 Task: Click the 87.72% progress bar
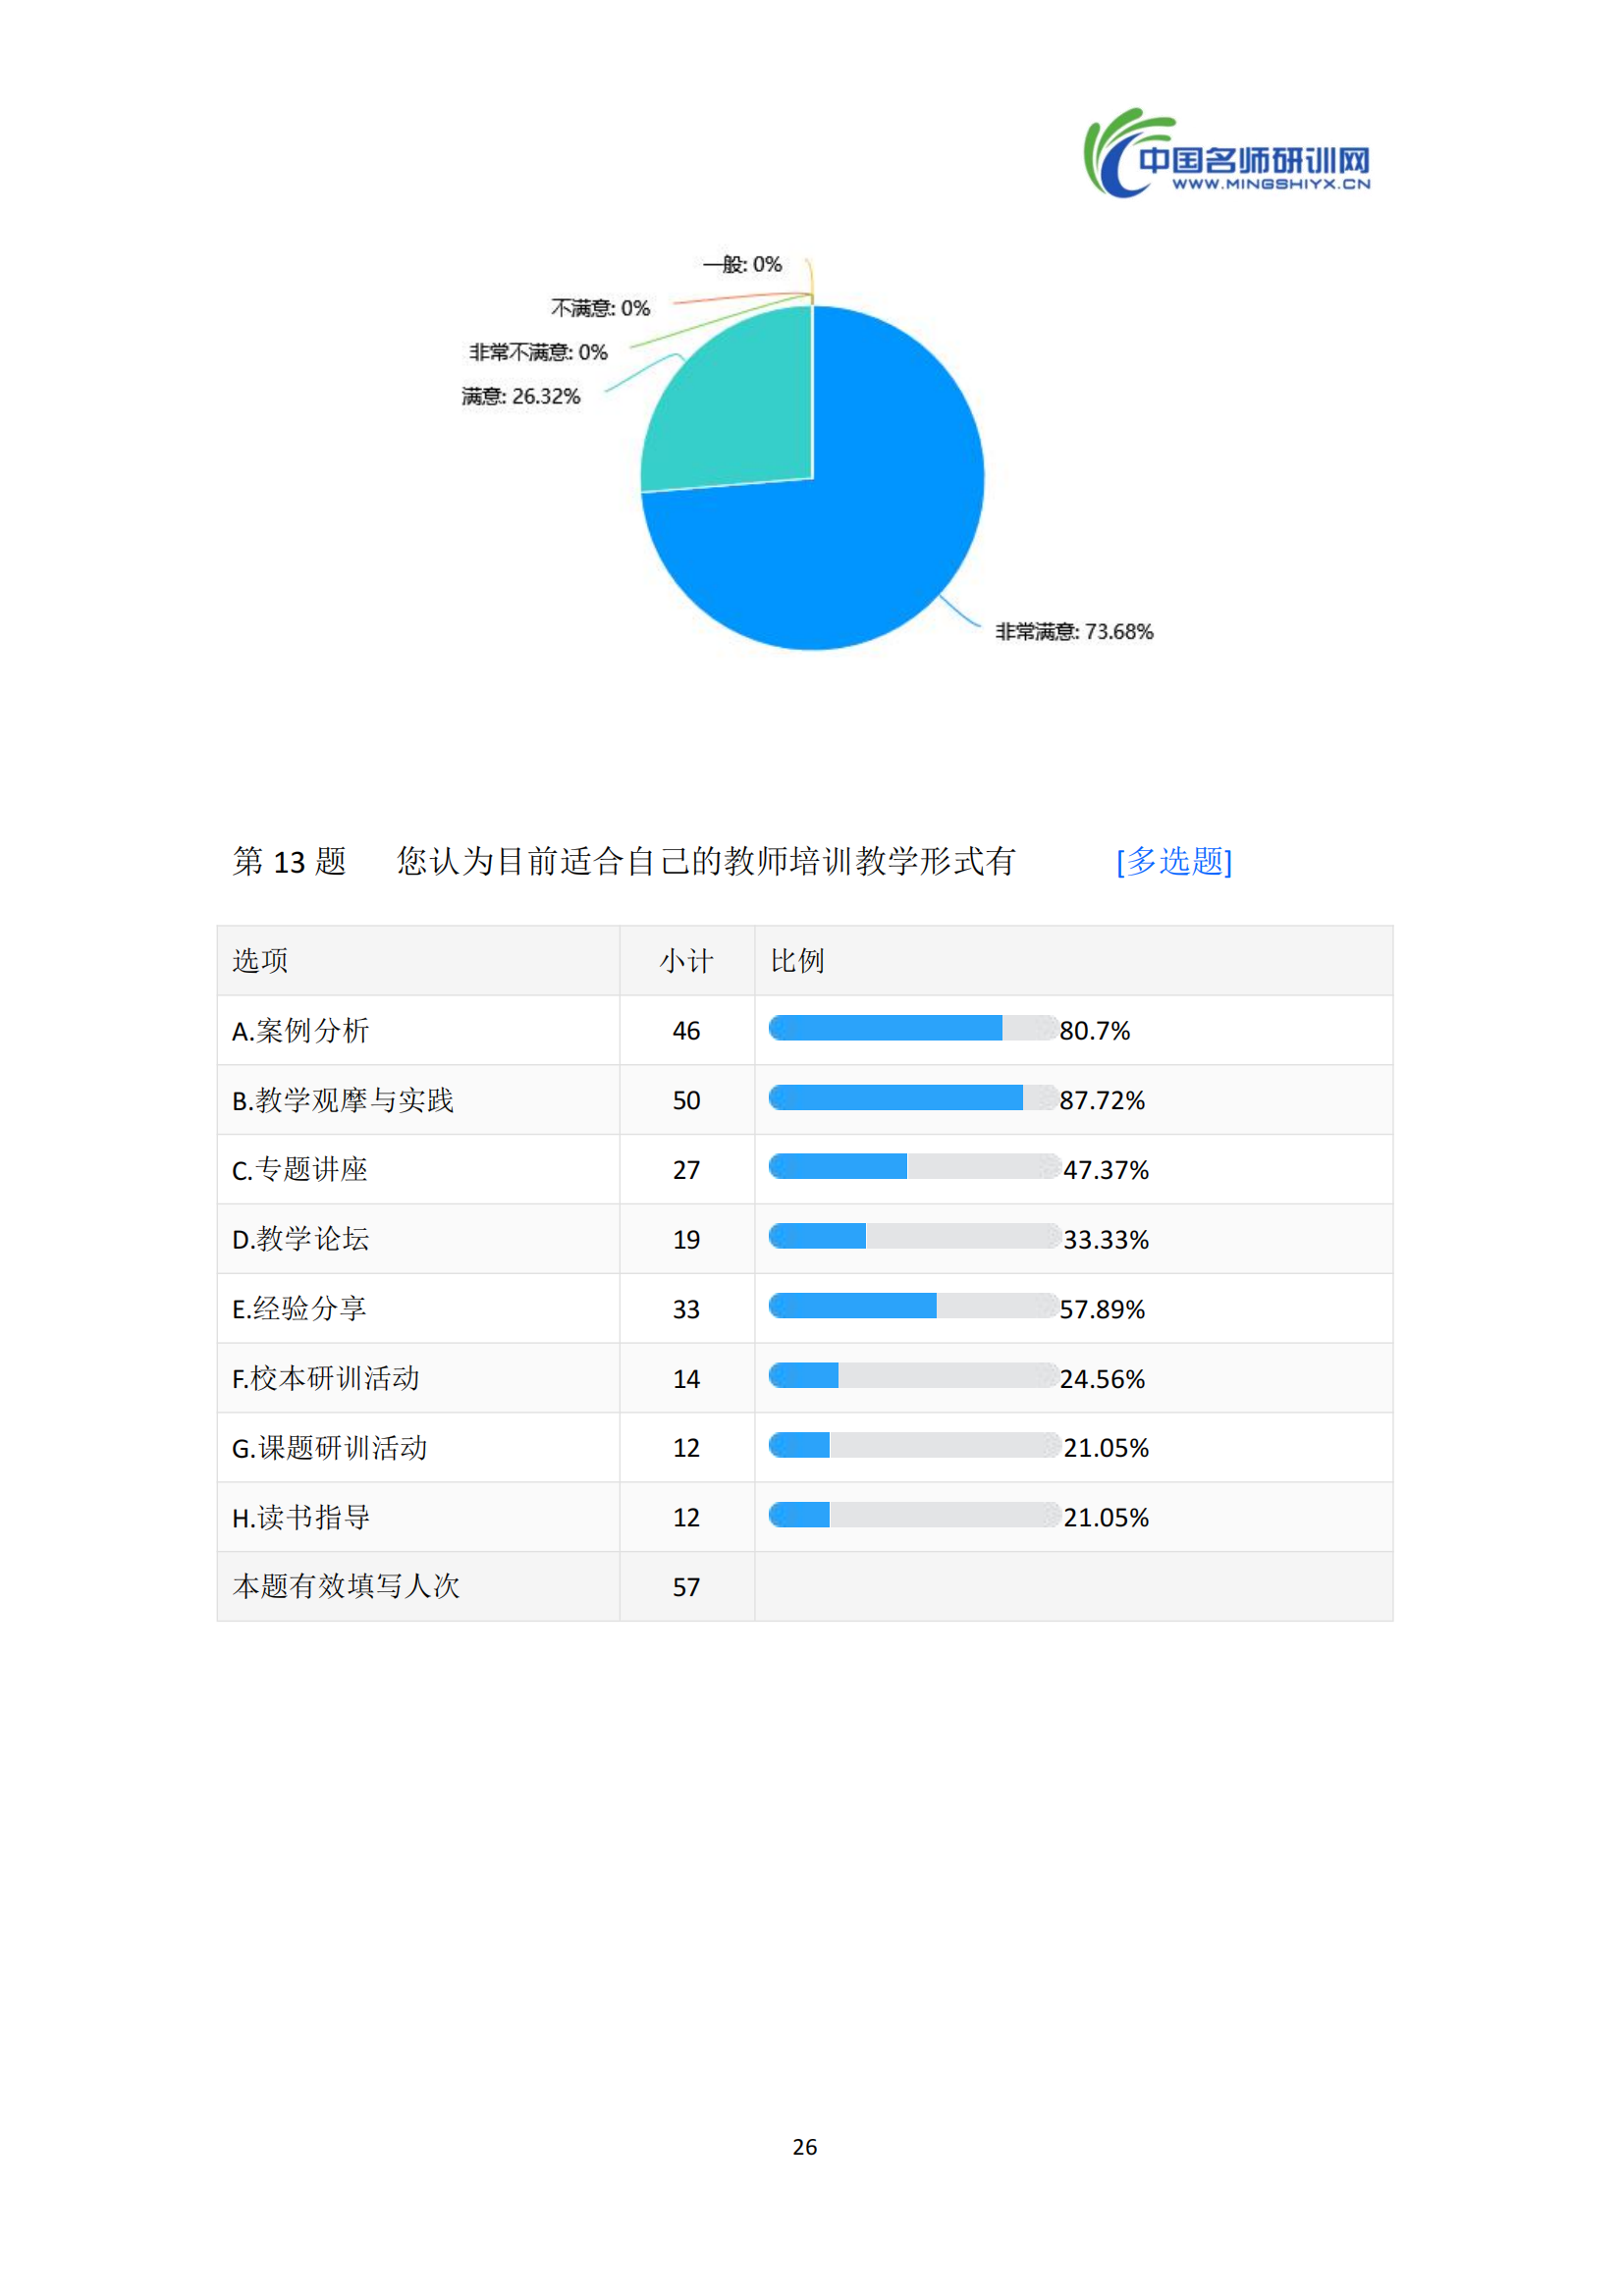913,1098
